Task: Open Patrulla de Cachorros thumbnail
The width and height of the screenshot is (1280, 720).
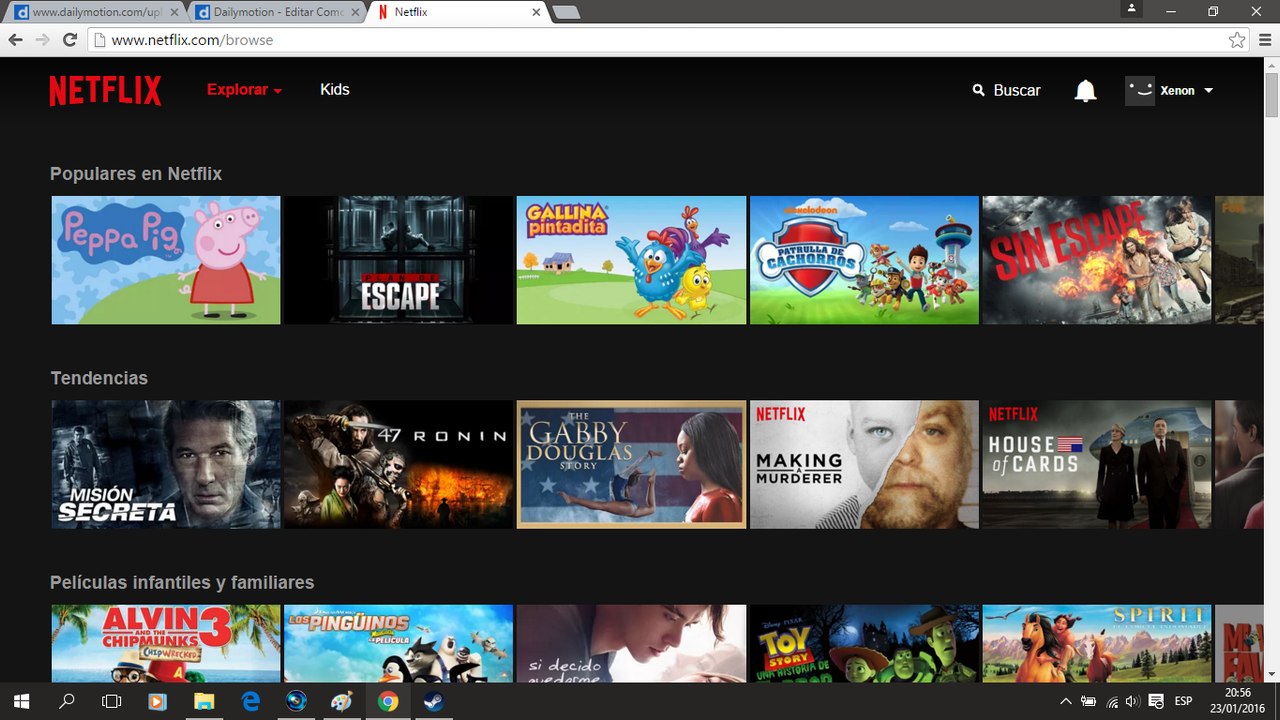Action: (865, 260)
